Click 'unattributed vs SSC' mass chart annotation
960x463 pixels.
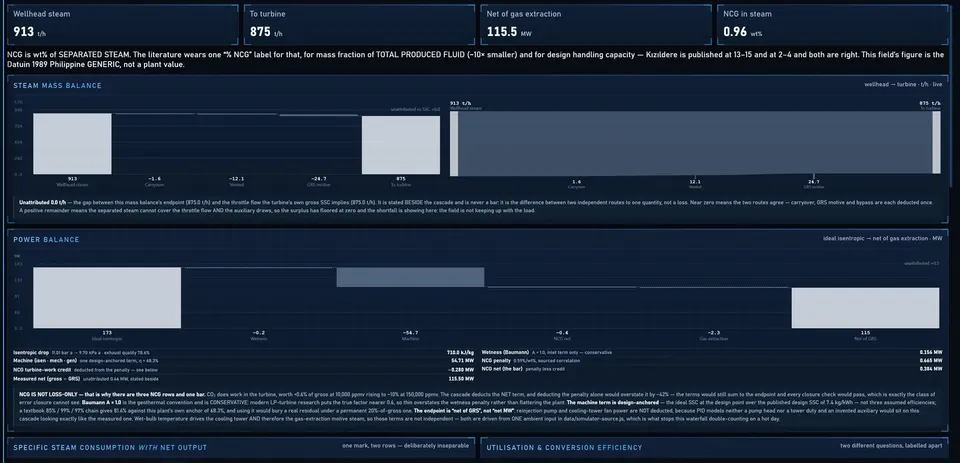(x=415, y=110)
